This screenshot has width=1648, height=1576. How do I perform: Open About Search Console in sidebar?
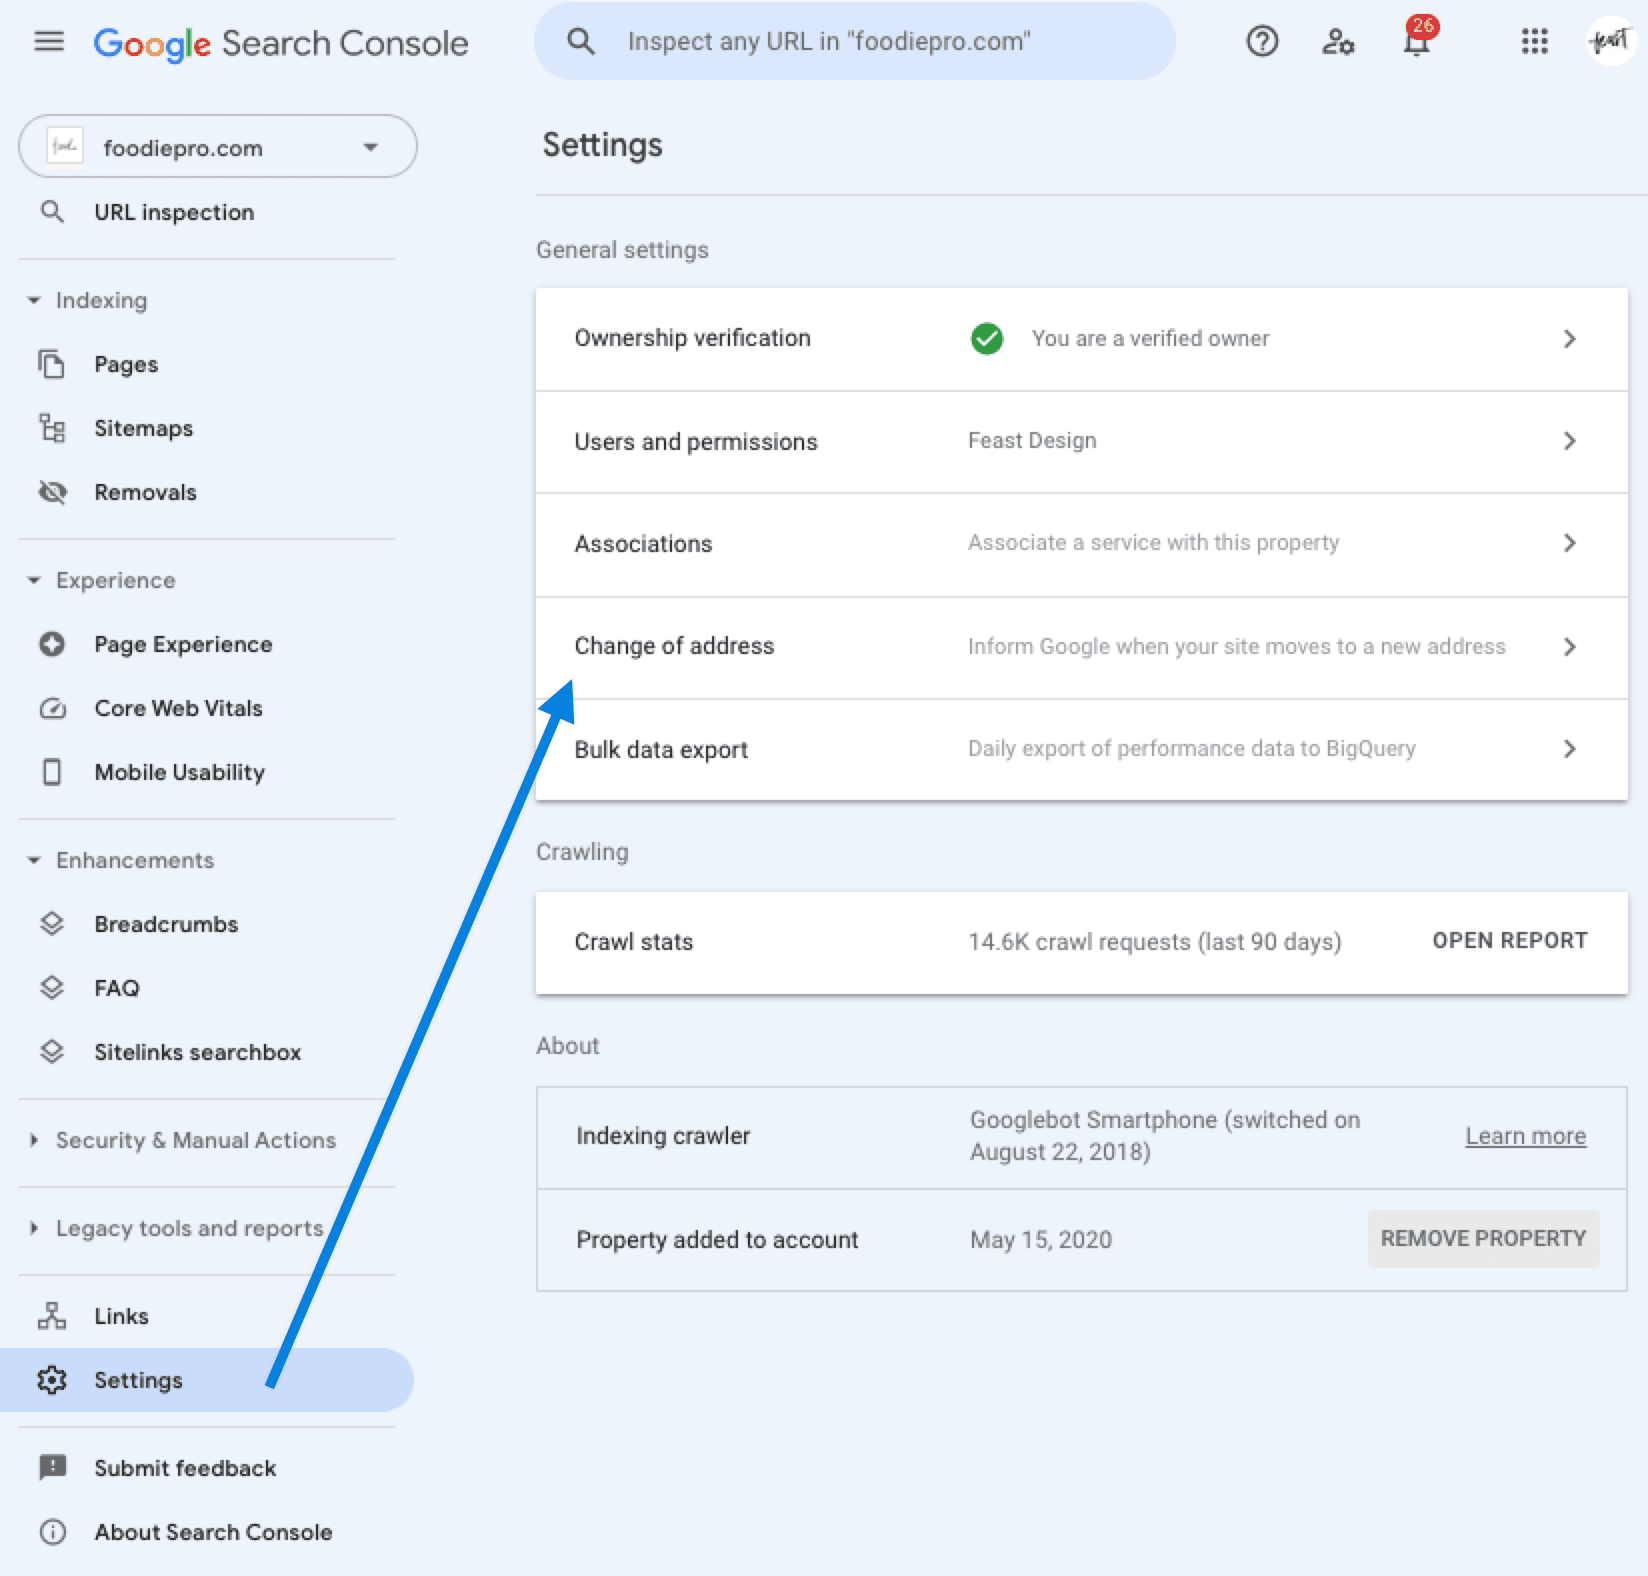(213, 1532)
